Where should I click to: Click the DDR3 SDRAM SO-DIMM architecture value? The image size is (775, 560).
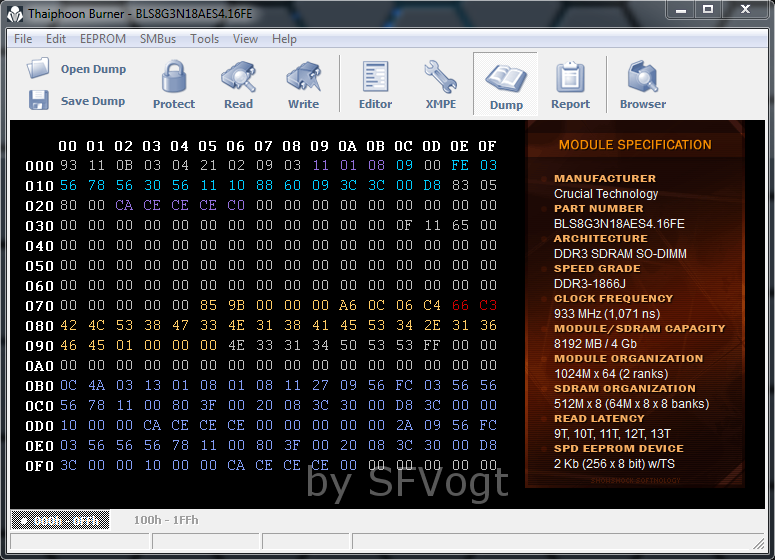pos(620,254)
